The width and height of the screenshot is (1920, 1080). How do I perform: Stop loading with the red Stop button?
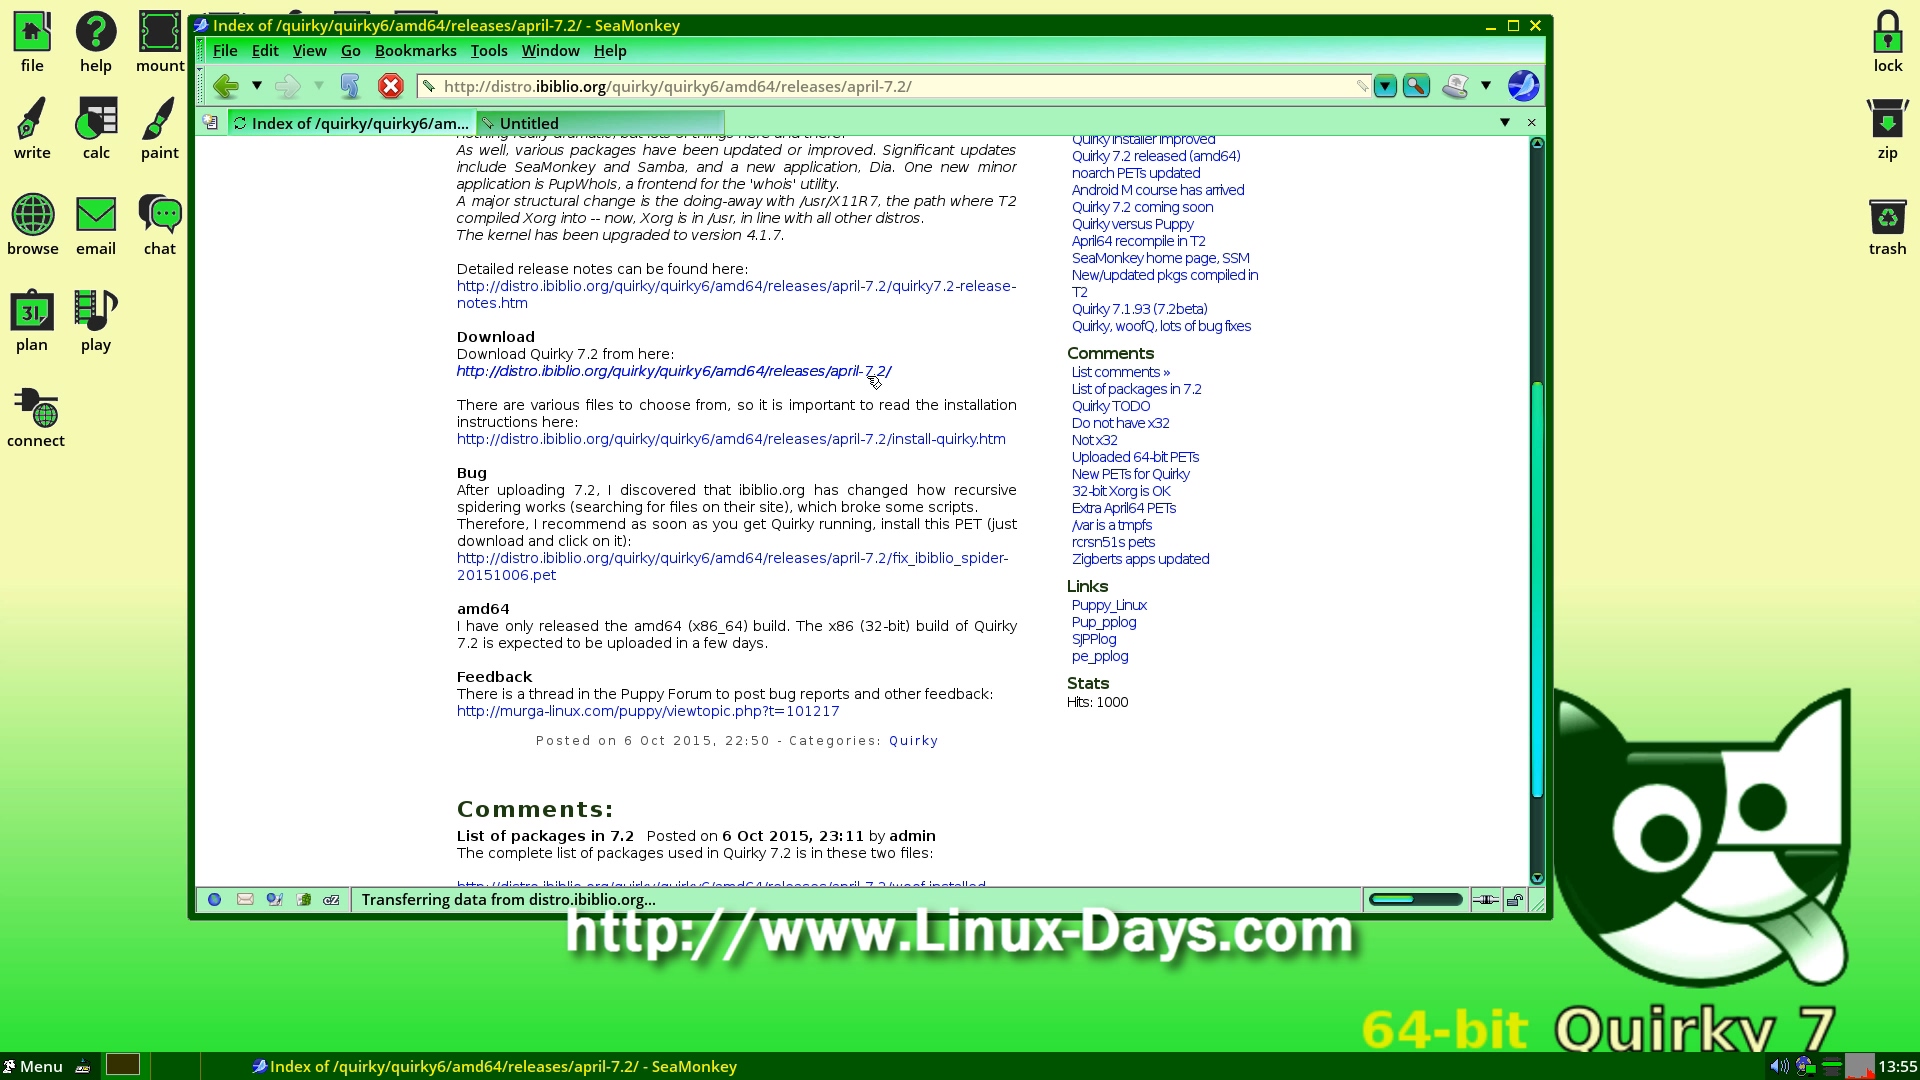[391, 86]
